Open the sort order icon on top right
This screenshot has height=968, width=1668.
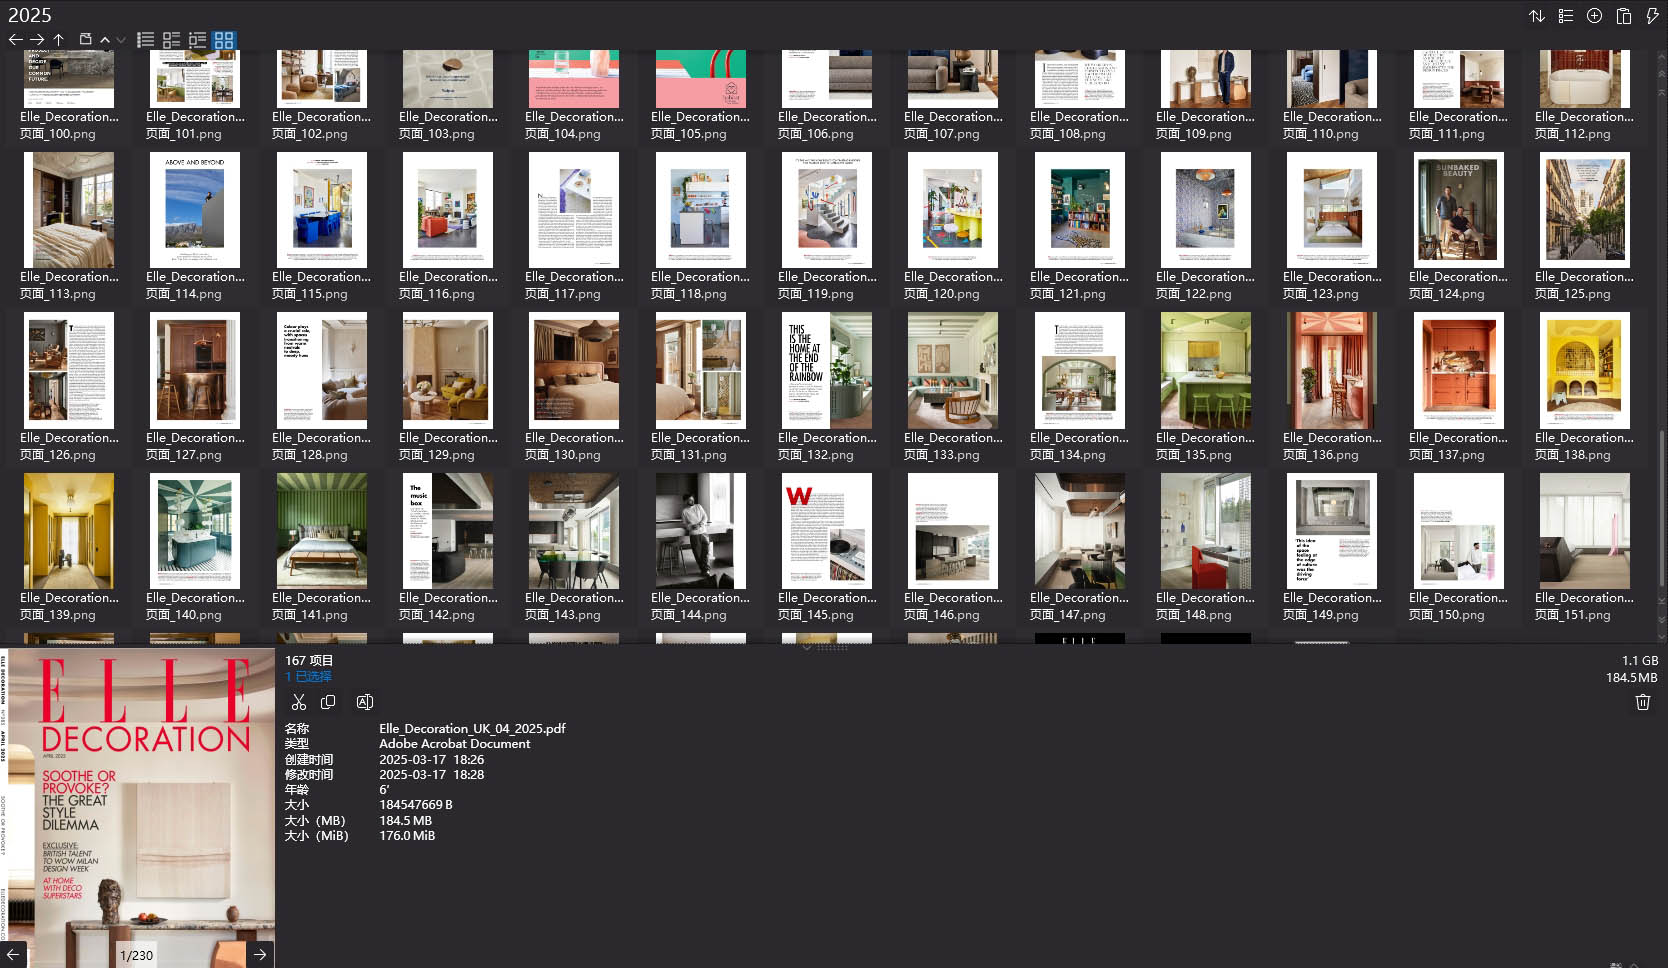[x=1539, y=16]
